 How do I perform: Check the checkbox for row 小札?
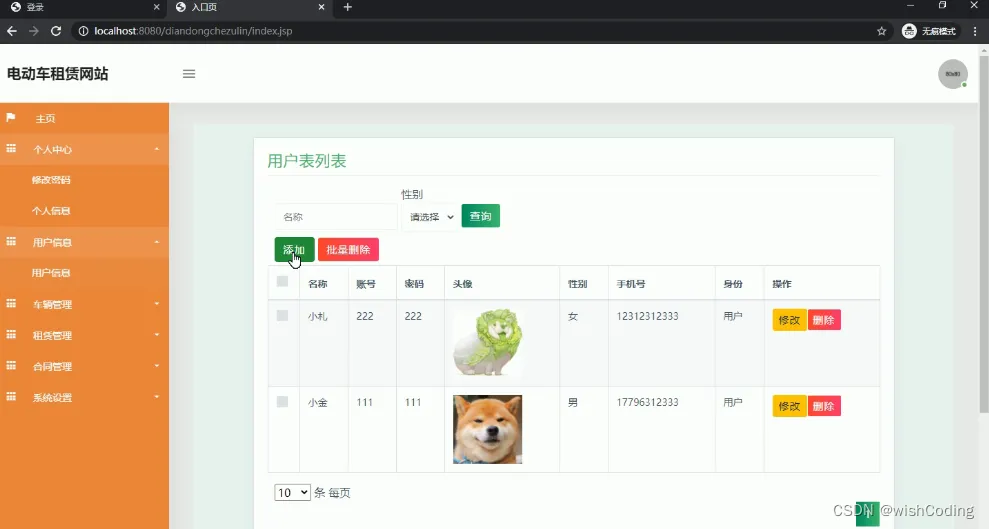click(x=283, y=315)
